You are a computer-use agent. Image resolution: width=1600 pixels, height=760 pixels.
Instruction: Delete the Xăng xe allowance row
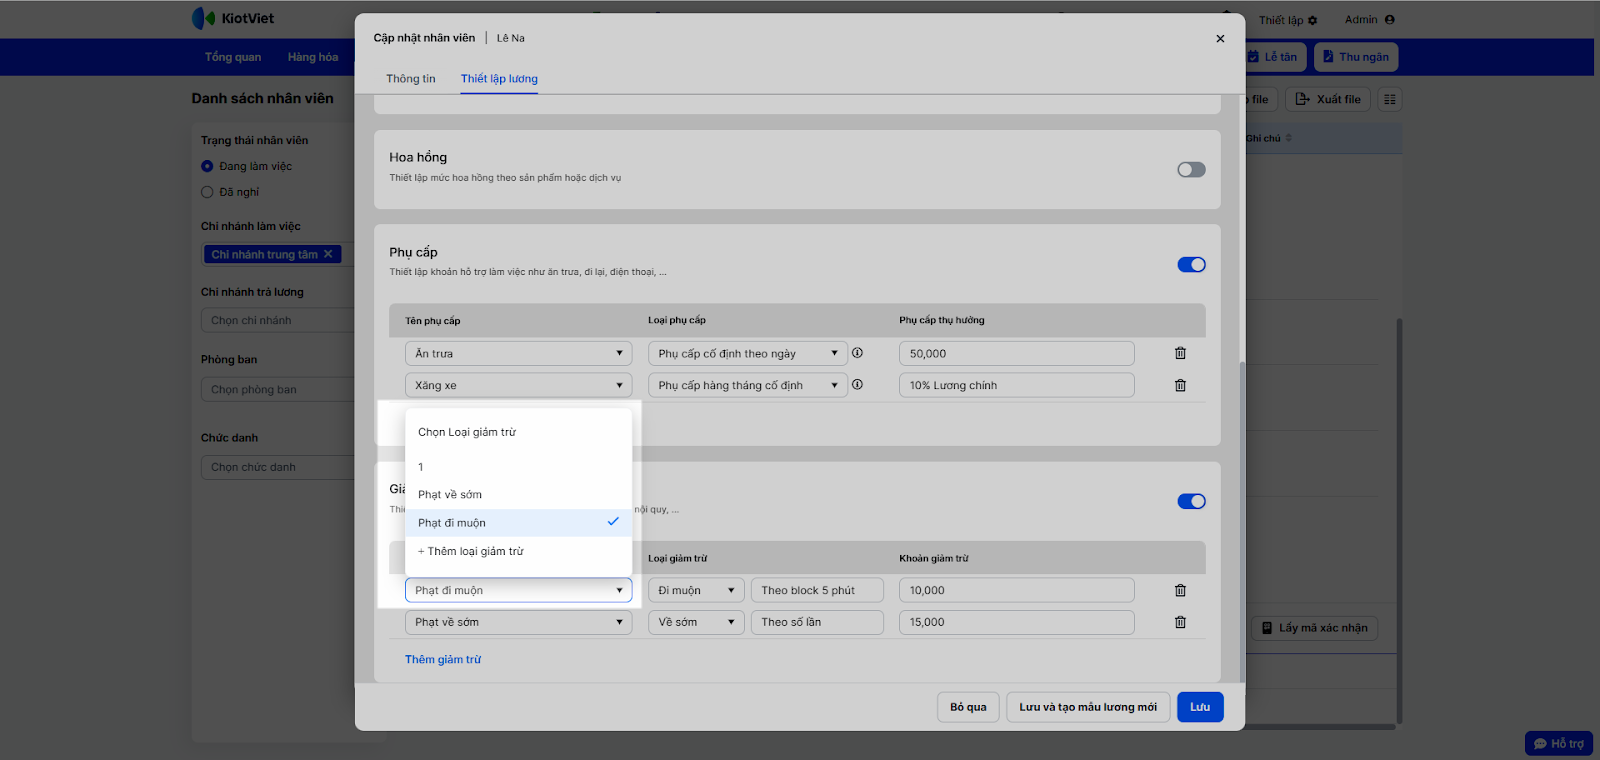(x=1180, y=385)
